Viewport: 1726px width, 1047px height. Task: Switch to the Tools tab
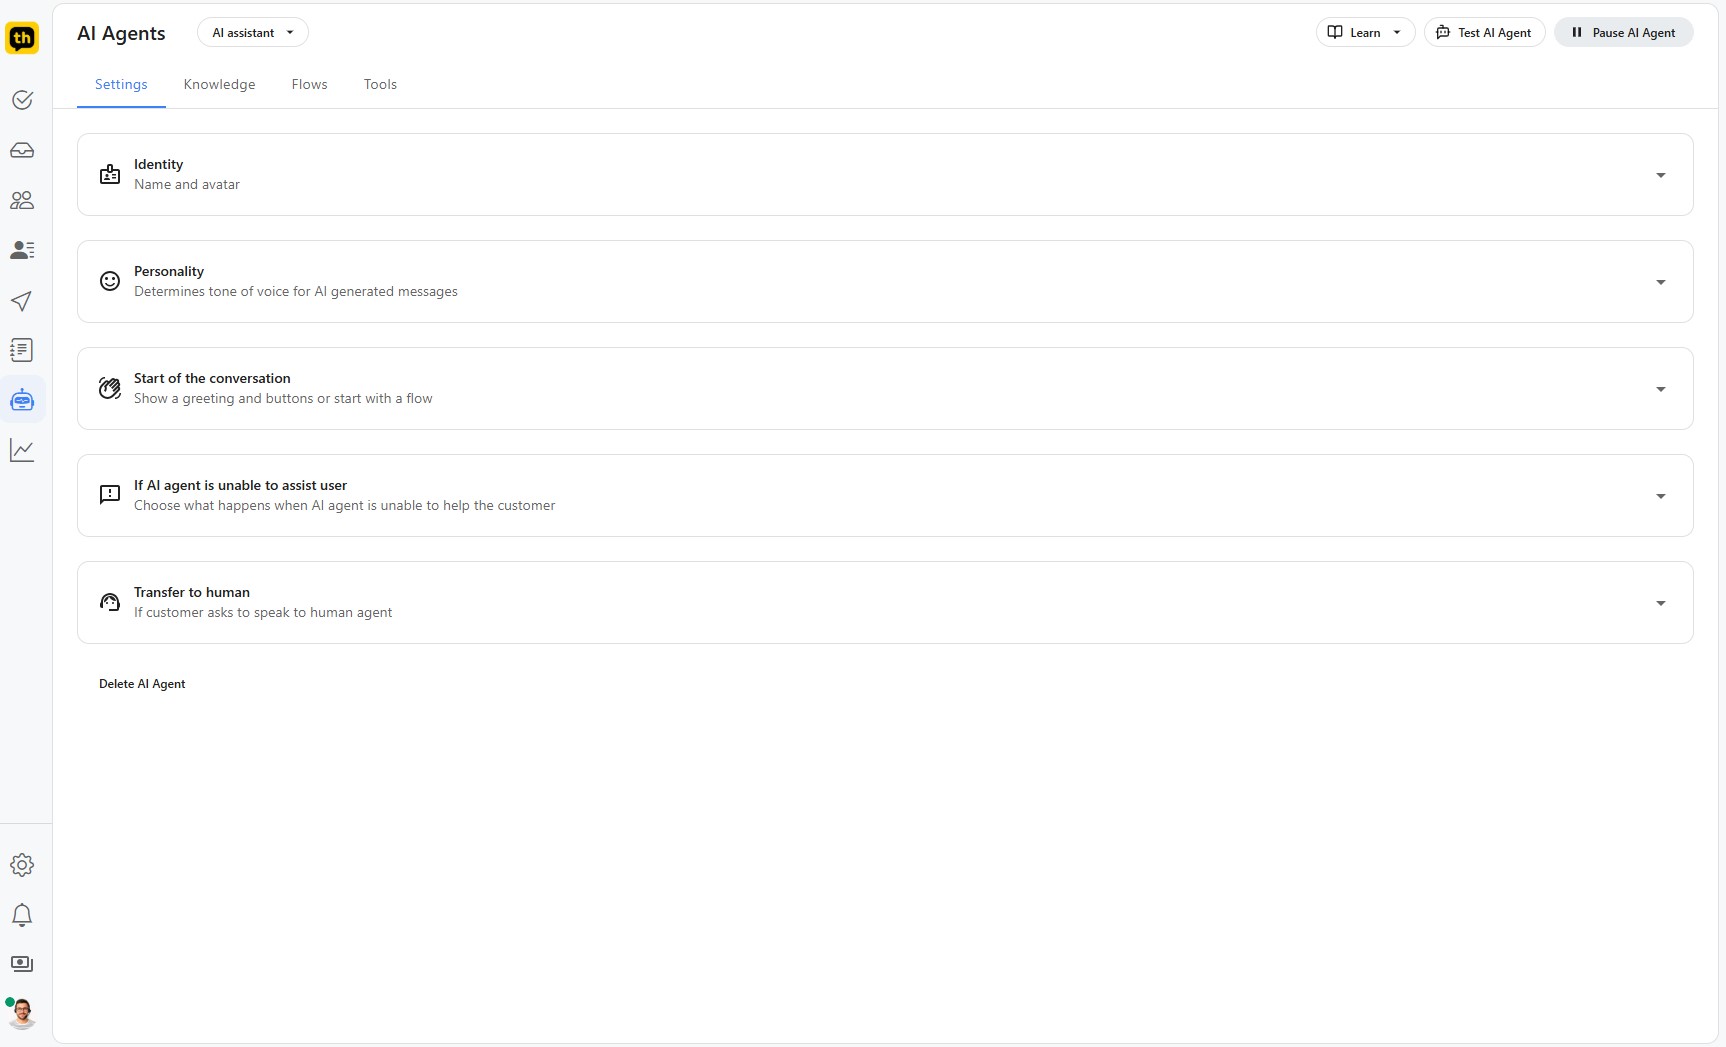[x=380, y=84]
